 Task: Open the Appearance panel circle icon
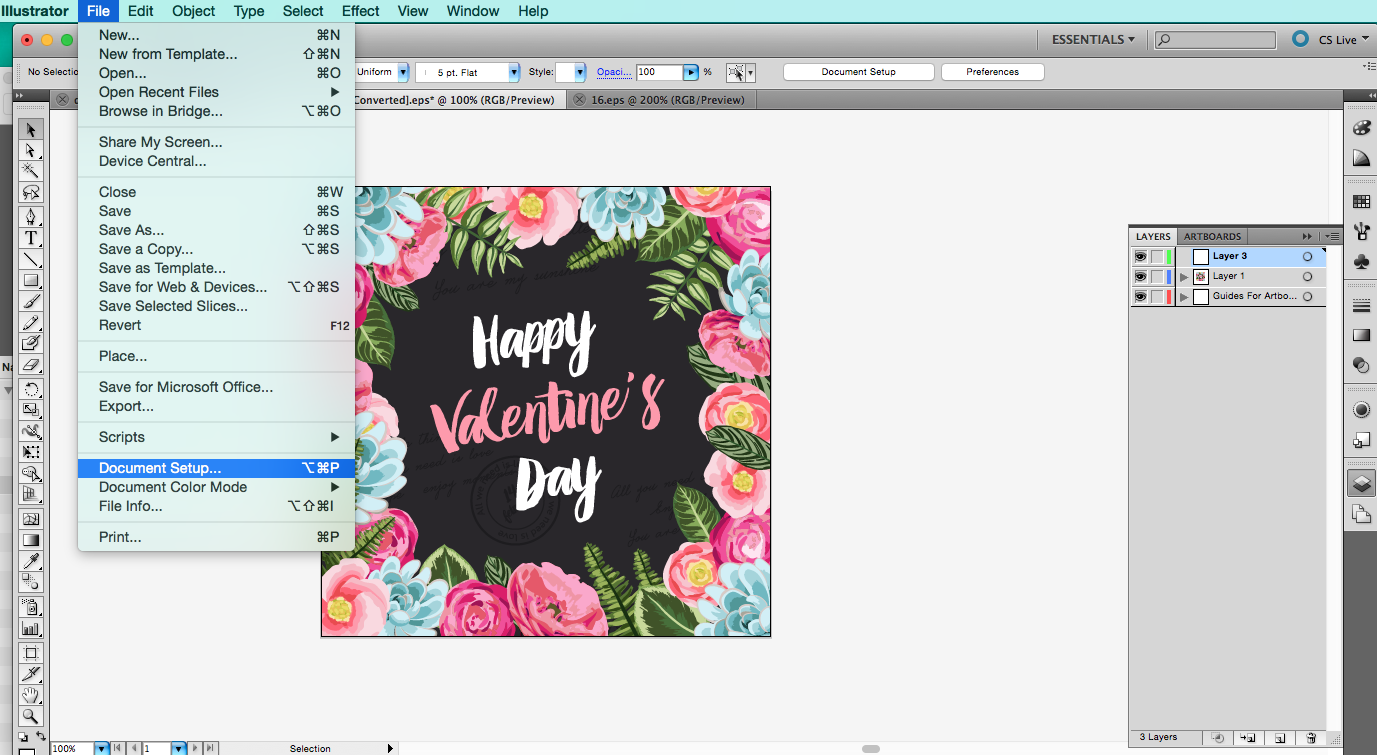(x=1361, y=409)
